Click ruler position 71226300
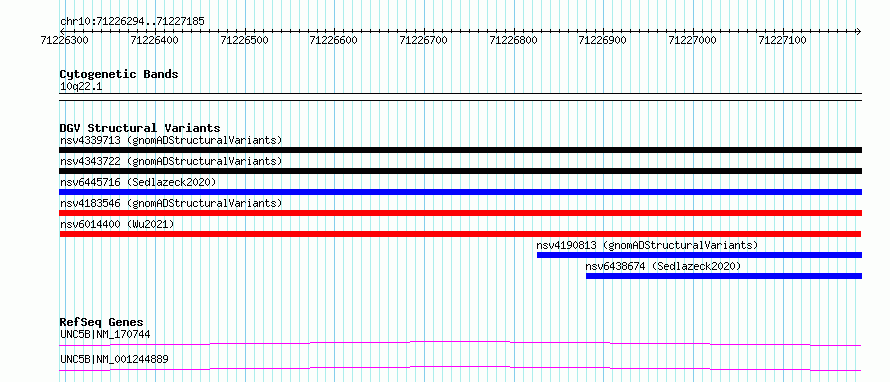Screen dimensions: 890x382 65,40
